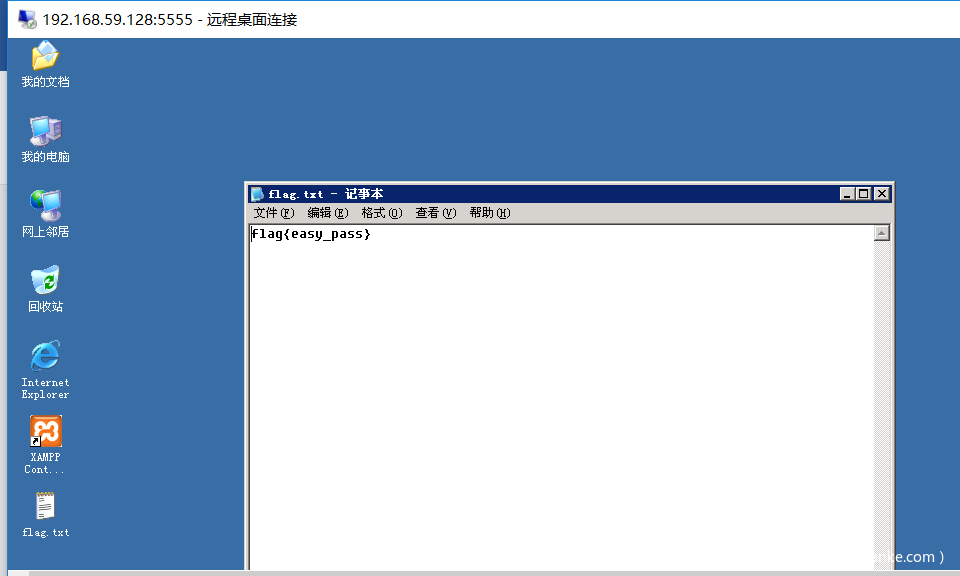Click the Notepad scrollbar up arrow
Viewport: 960px width, 576px height.
pyautogui.click(x=882, y=233)
